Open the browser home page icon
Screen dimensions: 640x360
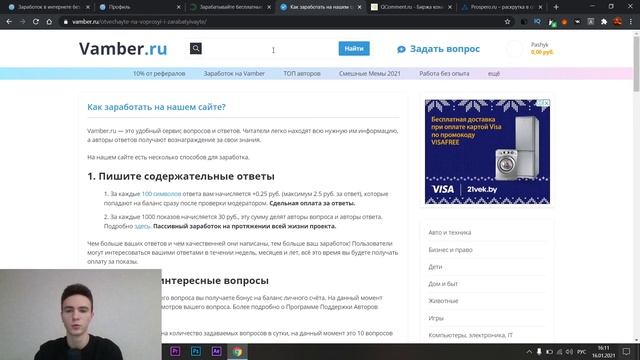pos(49,22)
